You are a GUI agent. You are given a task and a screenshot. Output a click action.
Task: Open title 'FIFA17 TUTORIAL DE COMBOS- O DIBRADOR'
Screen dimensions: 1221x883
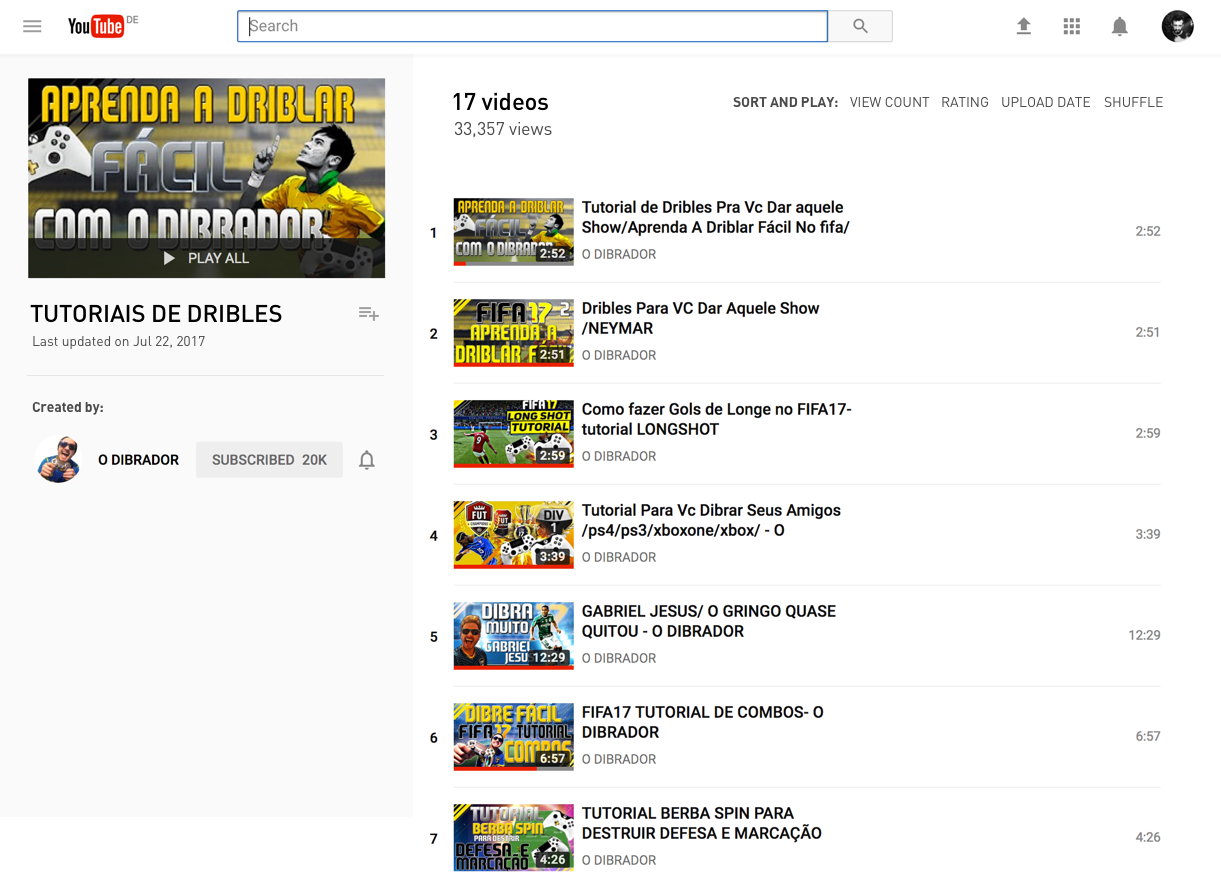click(703, 722)
